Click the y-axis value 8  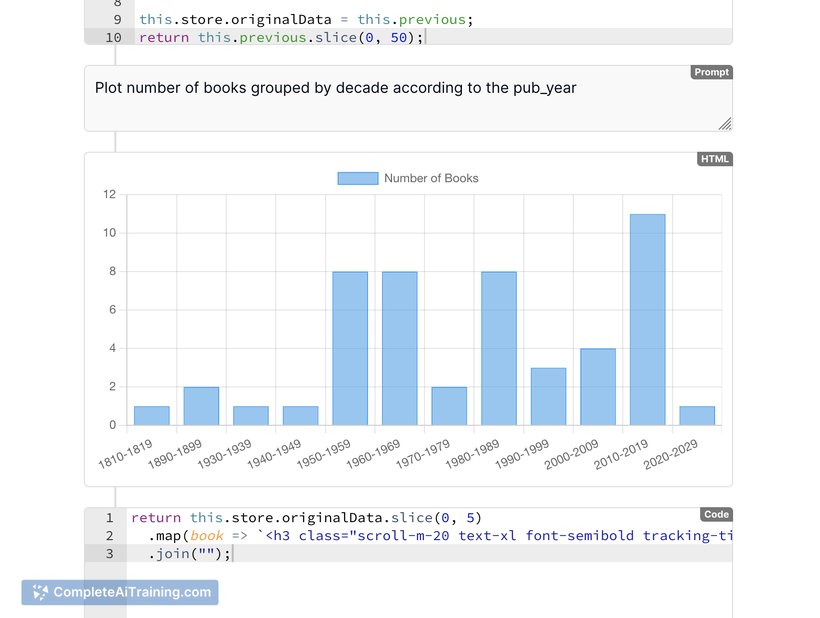click(112, 271)
